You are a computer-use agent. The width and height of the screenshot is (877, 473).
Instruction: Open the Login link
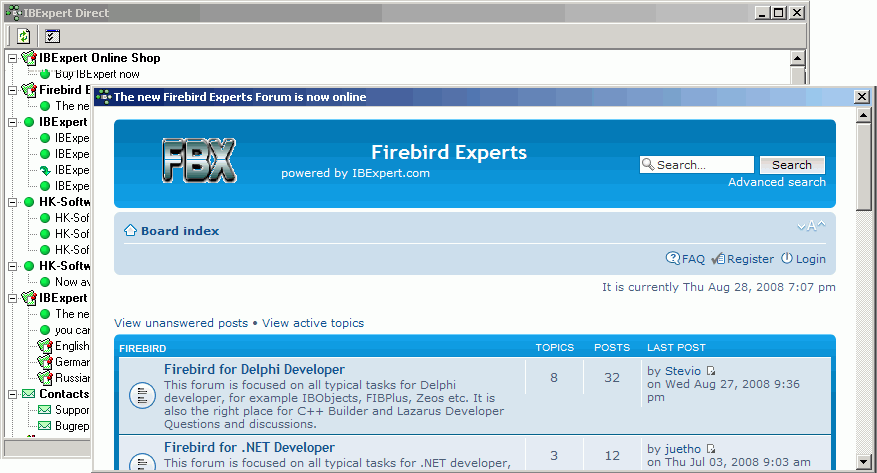pyautogui.click(x=810, y=259)
